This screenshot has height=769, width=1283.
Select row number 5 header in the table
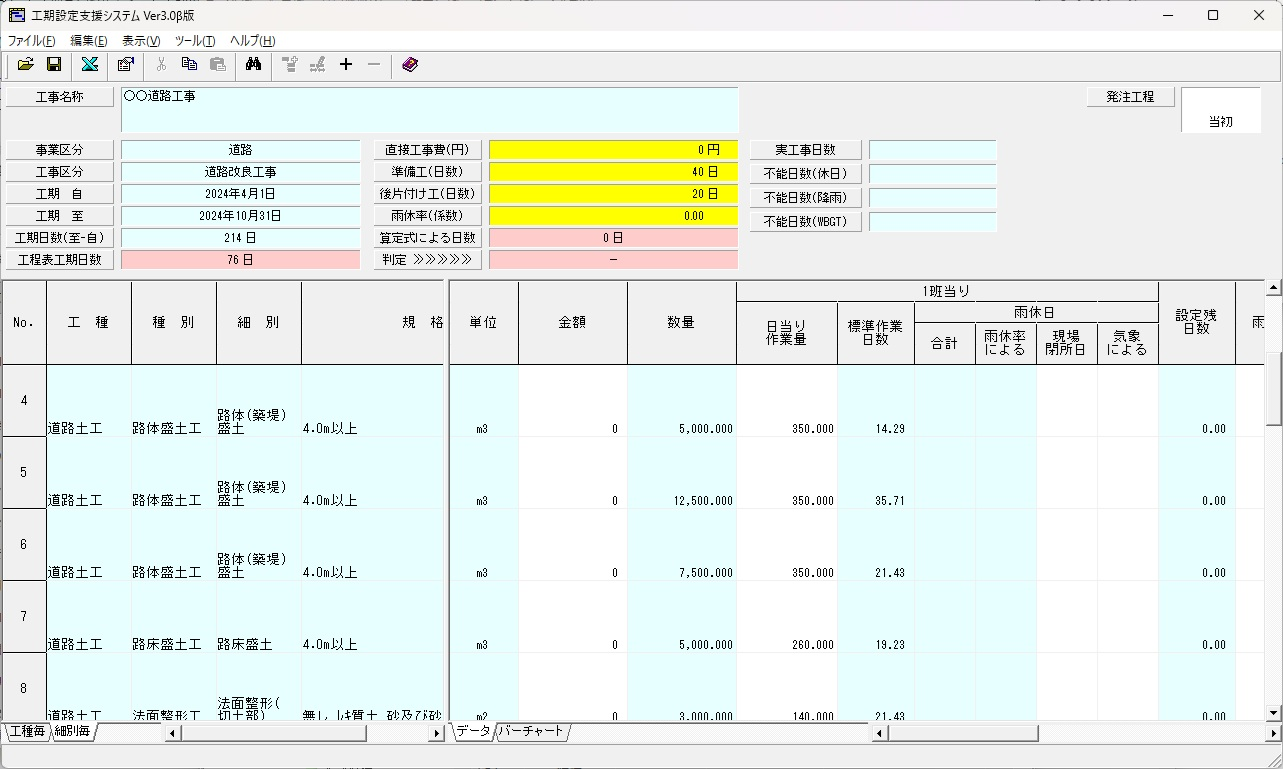[x=24, y=473]
